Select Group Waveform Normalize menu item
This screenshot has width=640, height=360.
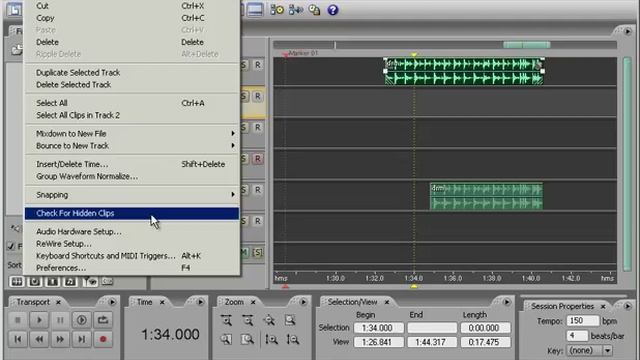coord(132,176)
